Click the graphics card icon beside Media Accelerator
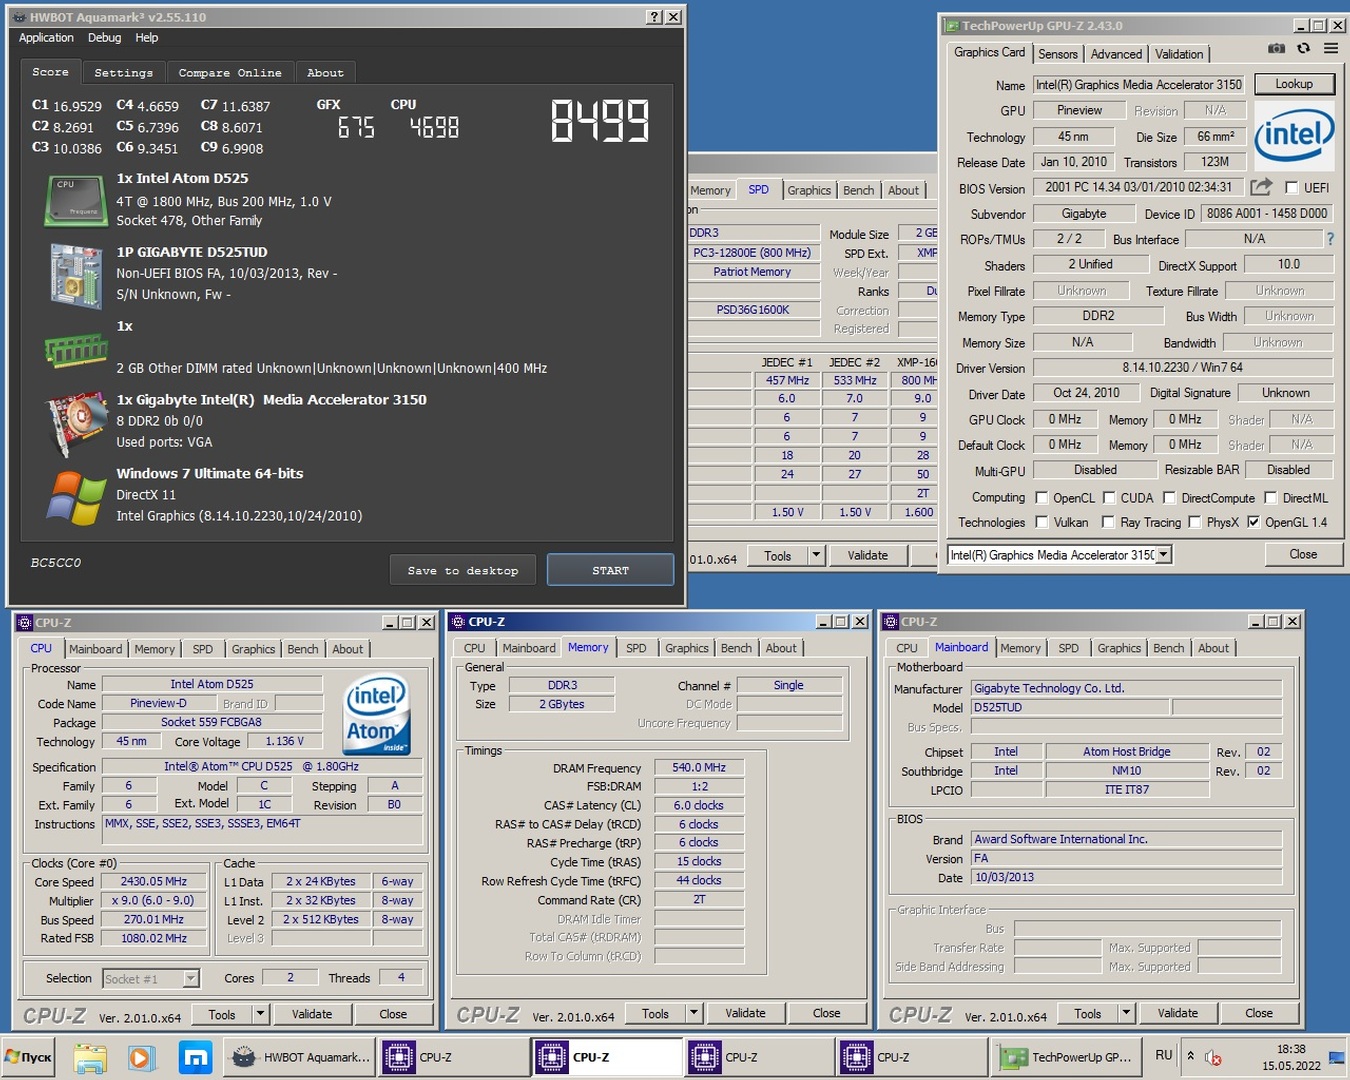The image size is (1350, 1080). [76, 423]
